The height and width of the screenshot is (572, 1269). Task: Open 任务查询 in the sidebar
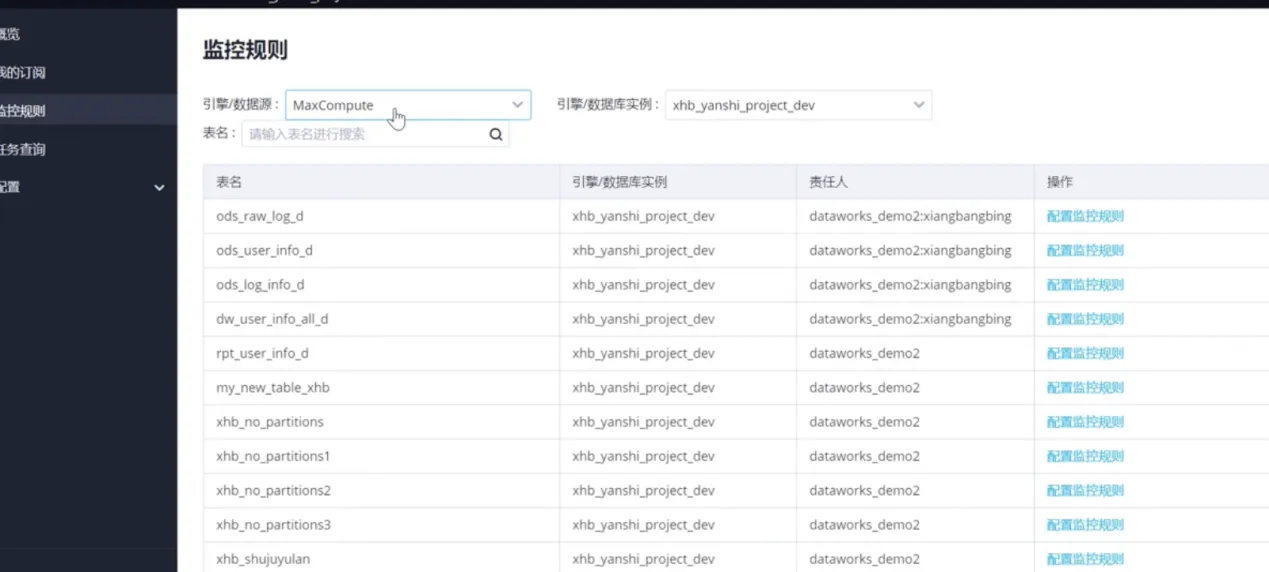(21, 149)
